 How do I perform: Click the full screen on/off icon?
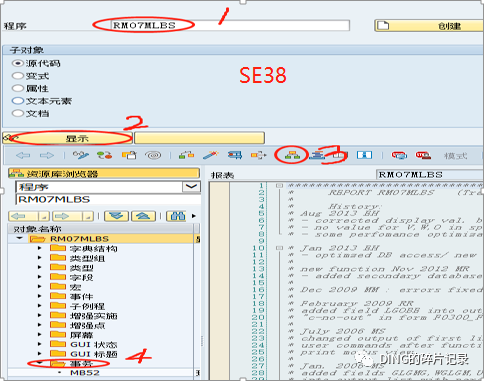364,155
